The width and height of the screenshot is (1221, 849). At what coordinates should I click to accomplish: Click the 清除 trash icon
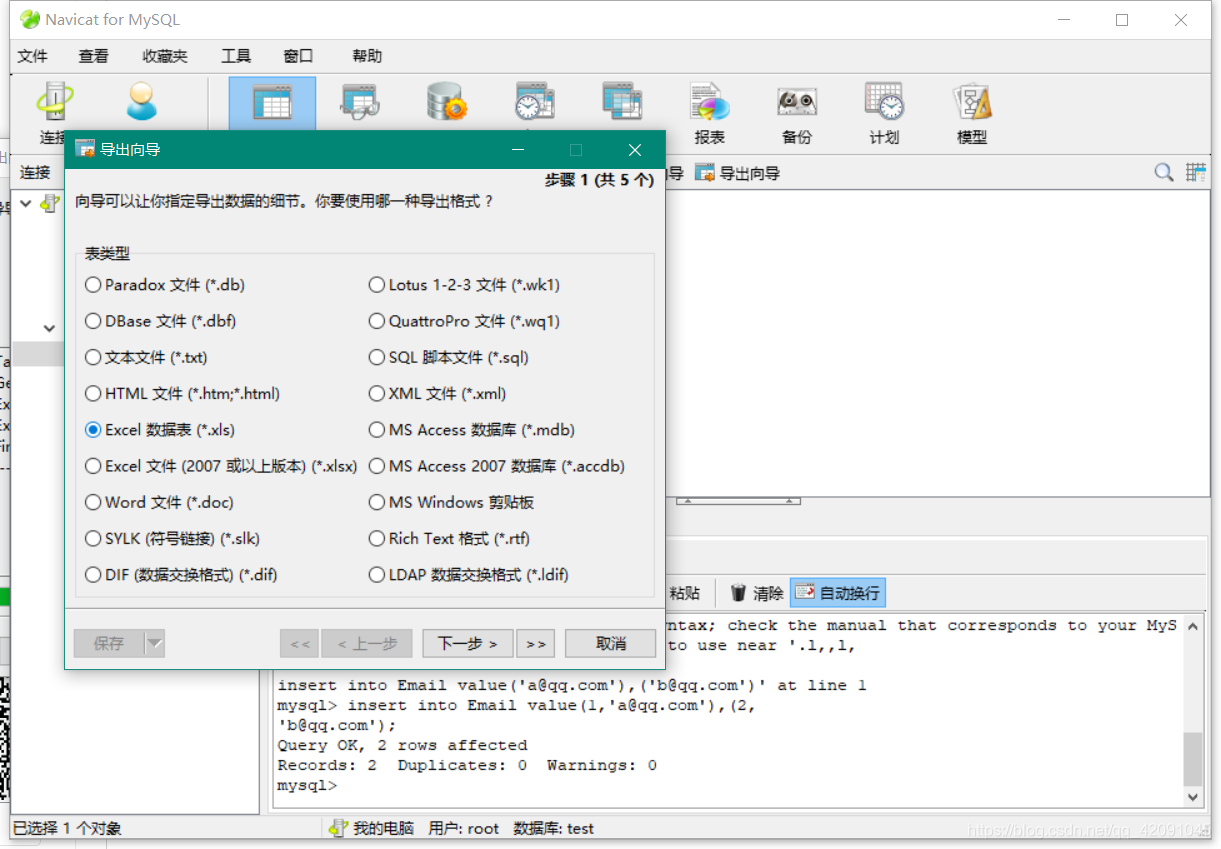(x=739, y=593)
